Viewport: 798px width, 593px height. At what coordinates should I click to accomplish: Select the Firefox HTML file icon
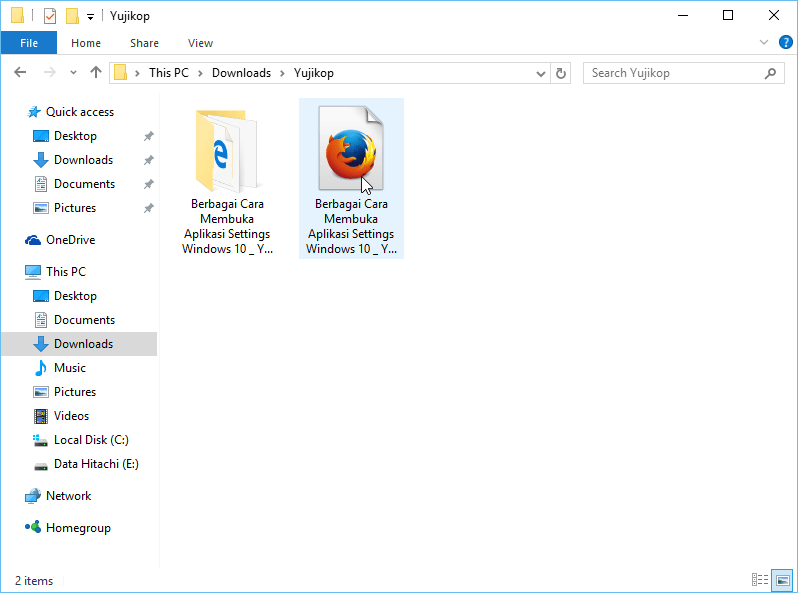pyautogui.click(x=351, y=148)
